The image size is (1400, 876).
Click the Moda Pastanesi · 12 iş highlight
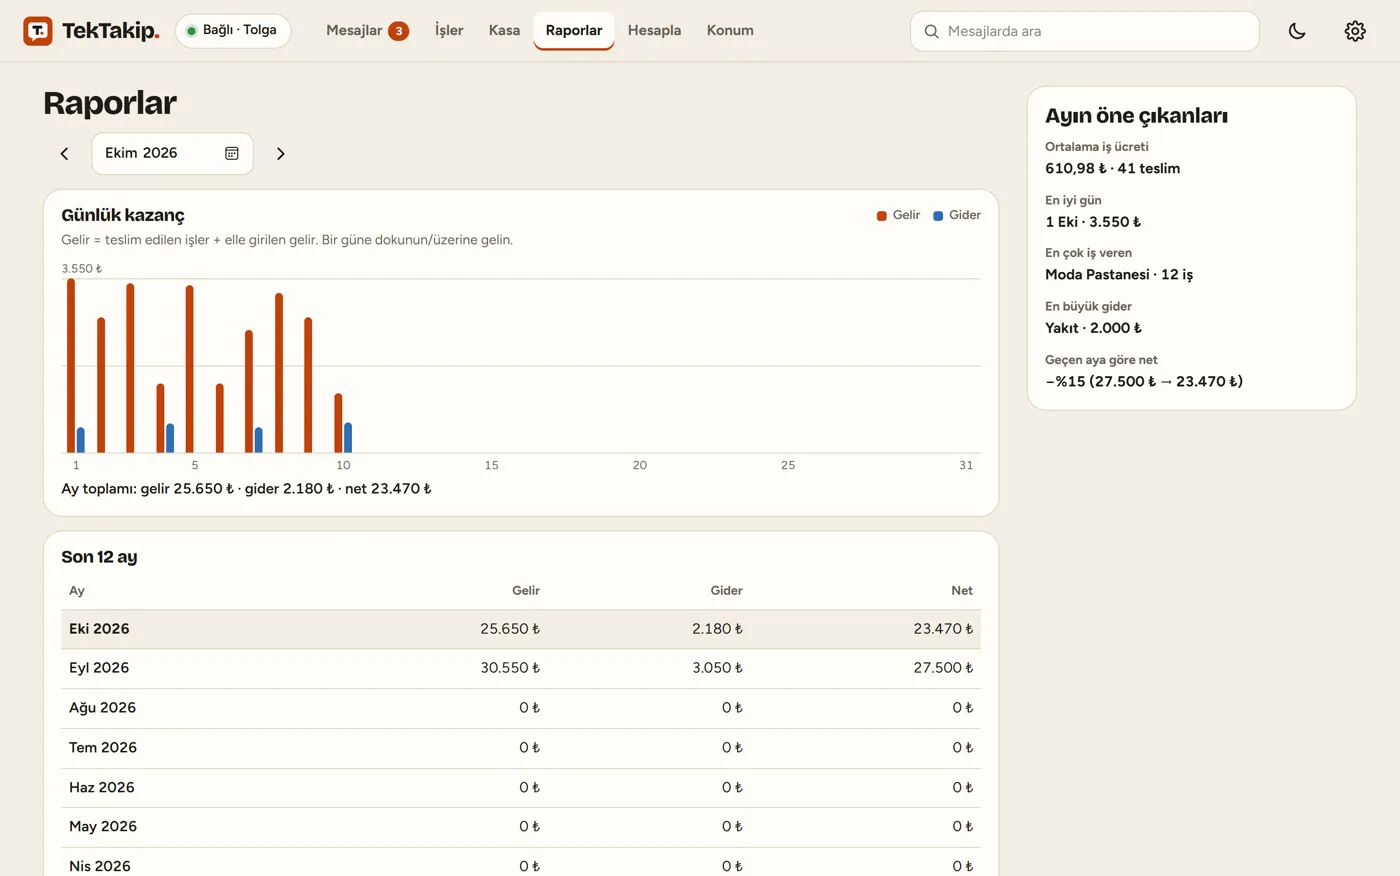1119,275
